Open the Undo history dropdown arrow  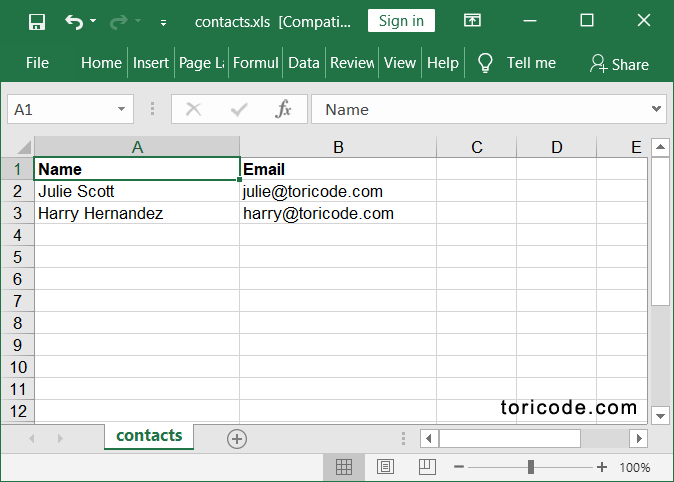93,21
